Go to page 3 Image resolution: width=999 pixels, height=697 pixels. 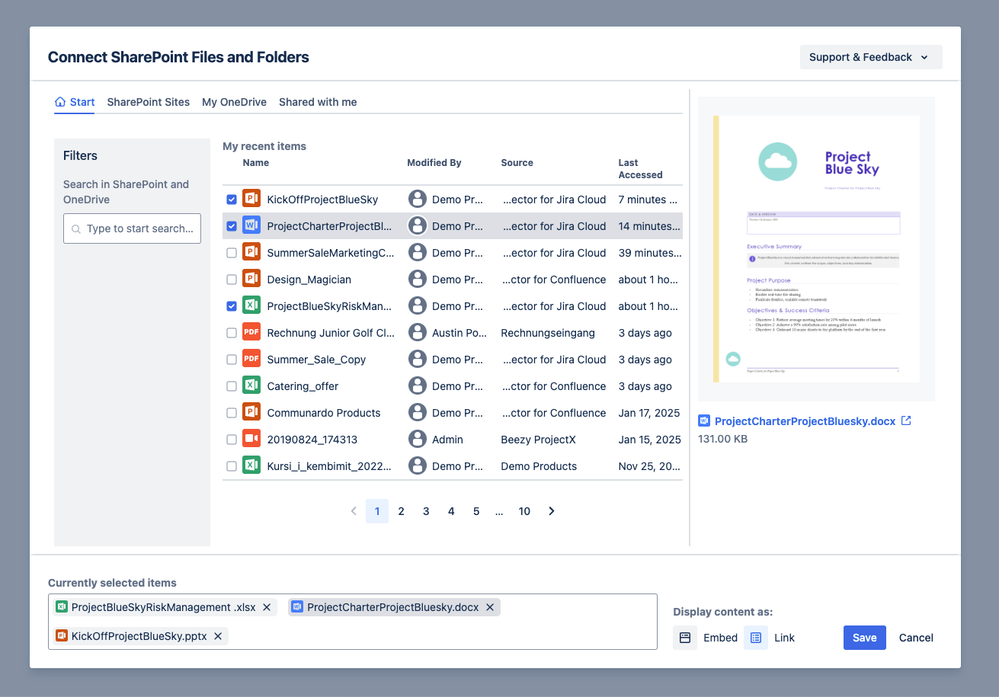(x=426, y=511)
